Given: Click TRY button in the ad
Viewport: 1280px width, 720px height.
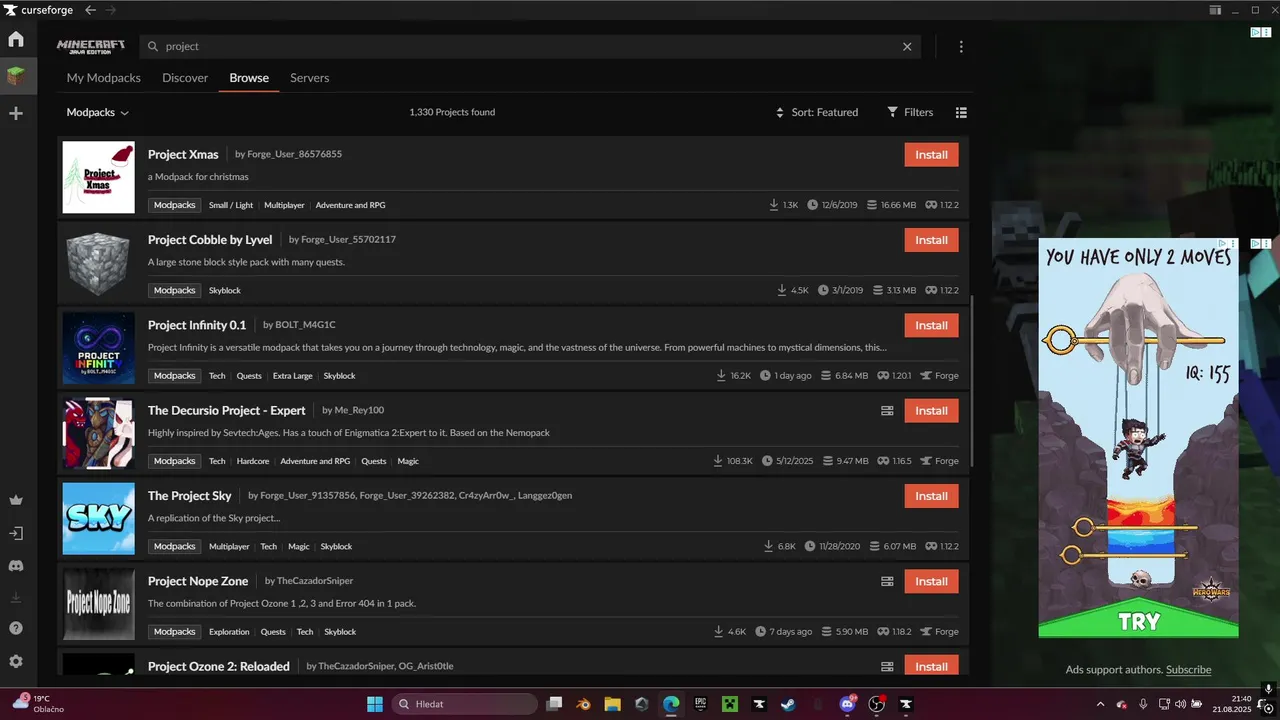Looking at the screenshot, I should point(1139,621).
